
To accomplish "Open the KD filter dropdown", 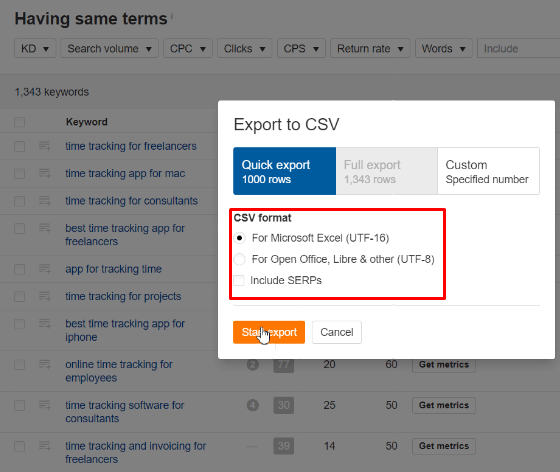I will point(35,48).
